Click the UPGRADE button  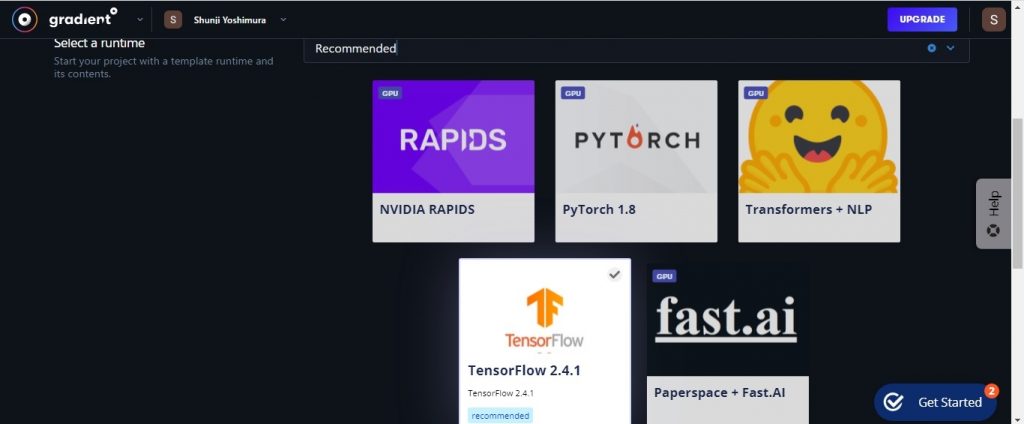click(x=922, y=20)
